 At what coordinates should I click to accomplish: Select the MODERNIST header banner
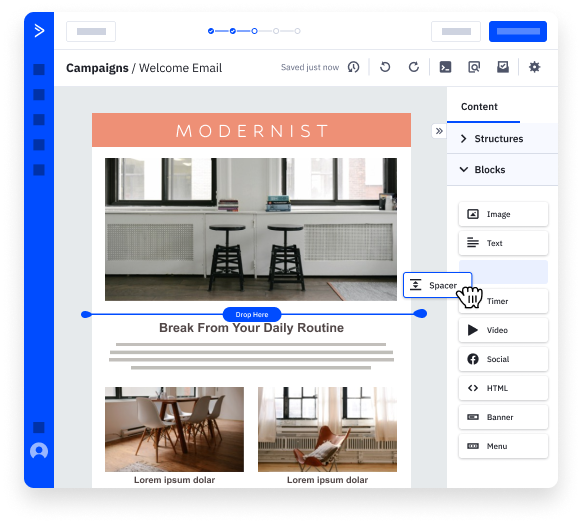251,130
